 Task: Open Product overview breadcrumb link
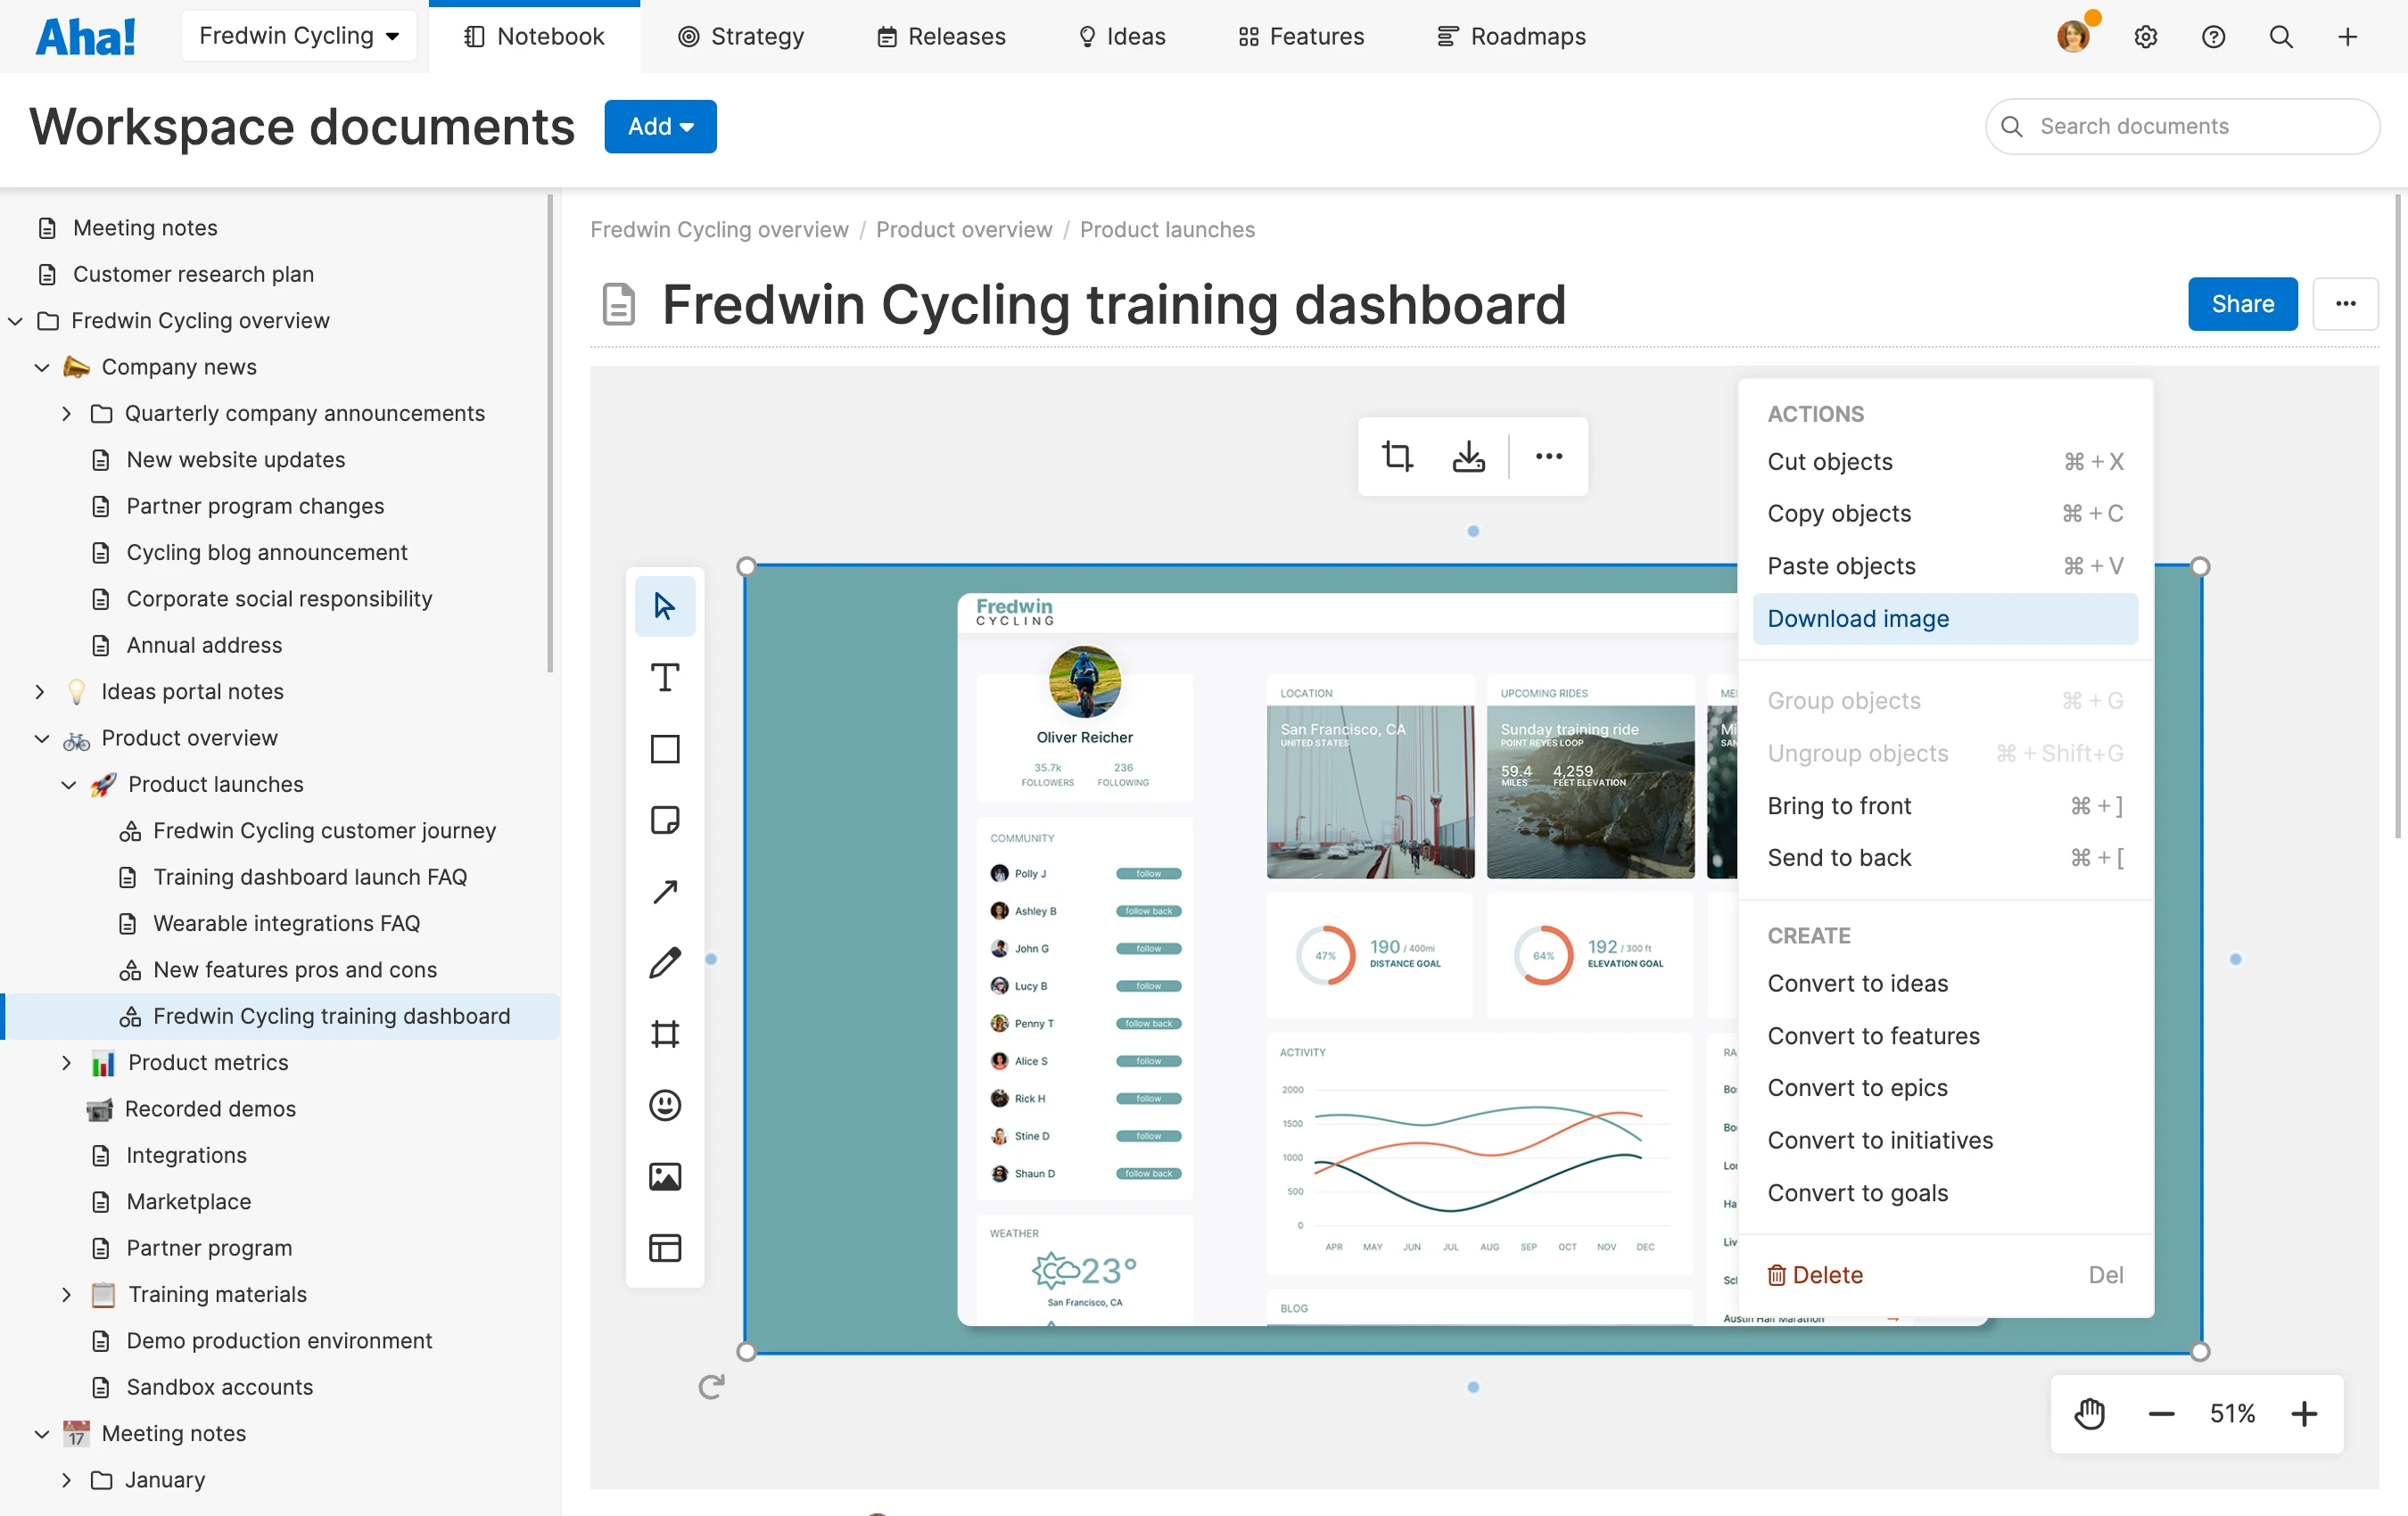tap(963, 229)
